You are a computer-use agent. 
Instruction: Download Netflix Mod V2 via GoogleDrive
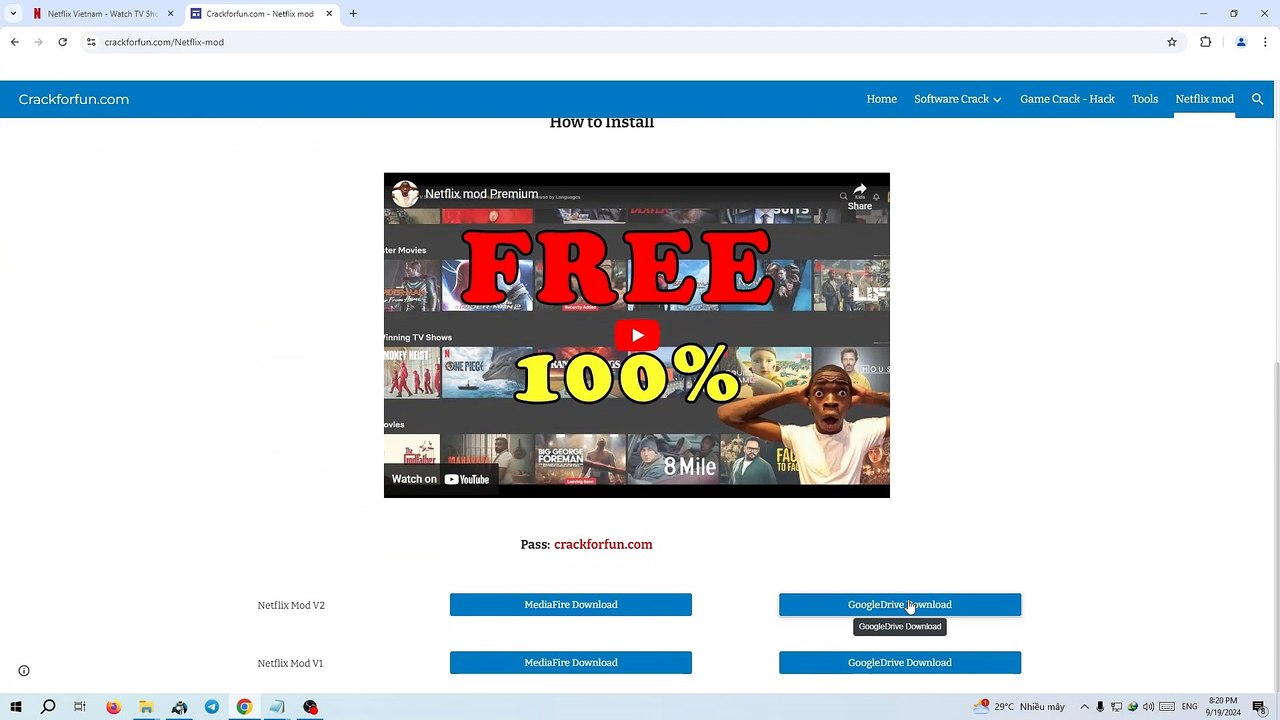[900, 605]
